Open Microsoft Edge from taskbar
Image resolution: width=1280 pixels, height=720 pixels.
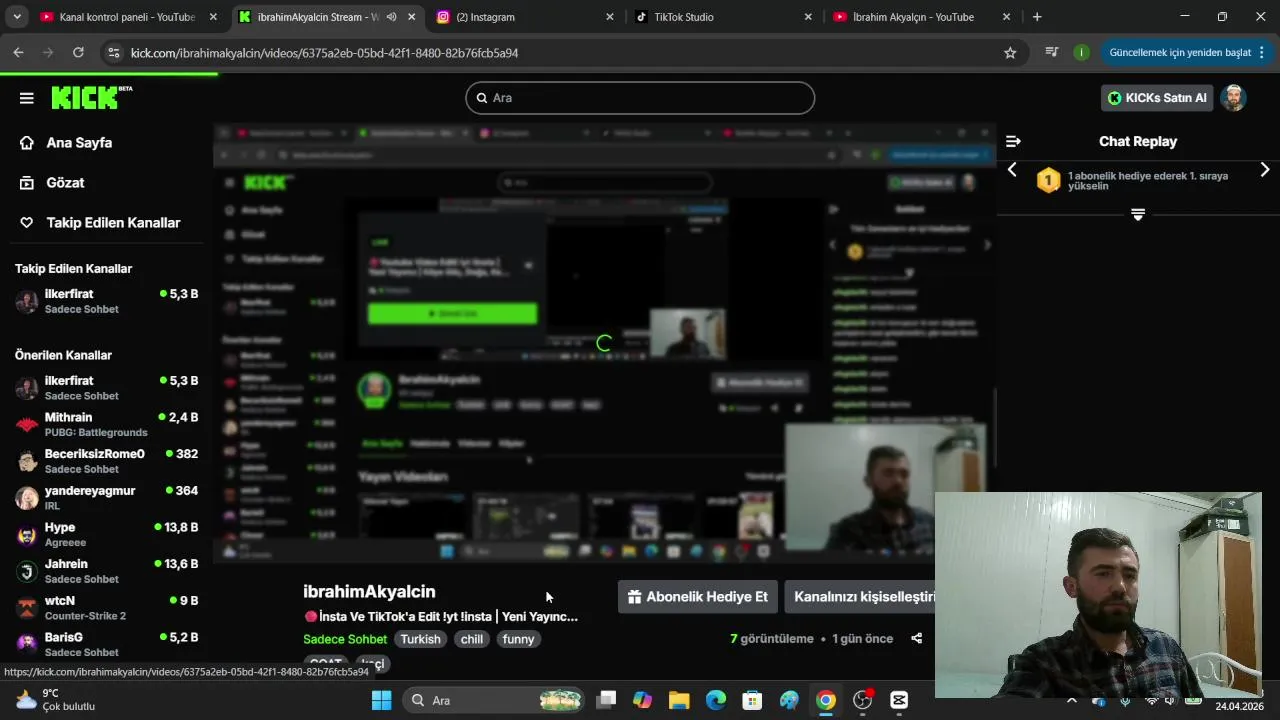(x=716, y=700)
